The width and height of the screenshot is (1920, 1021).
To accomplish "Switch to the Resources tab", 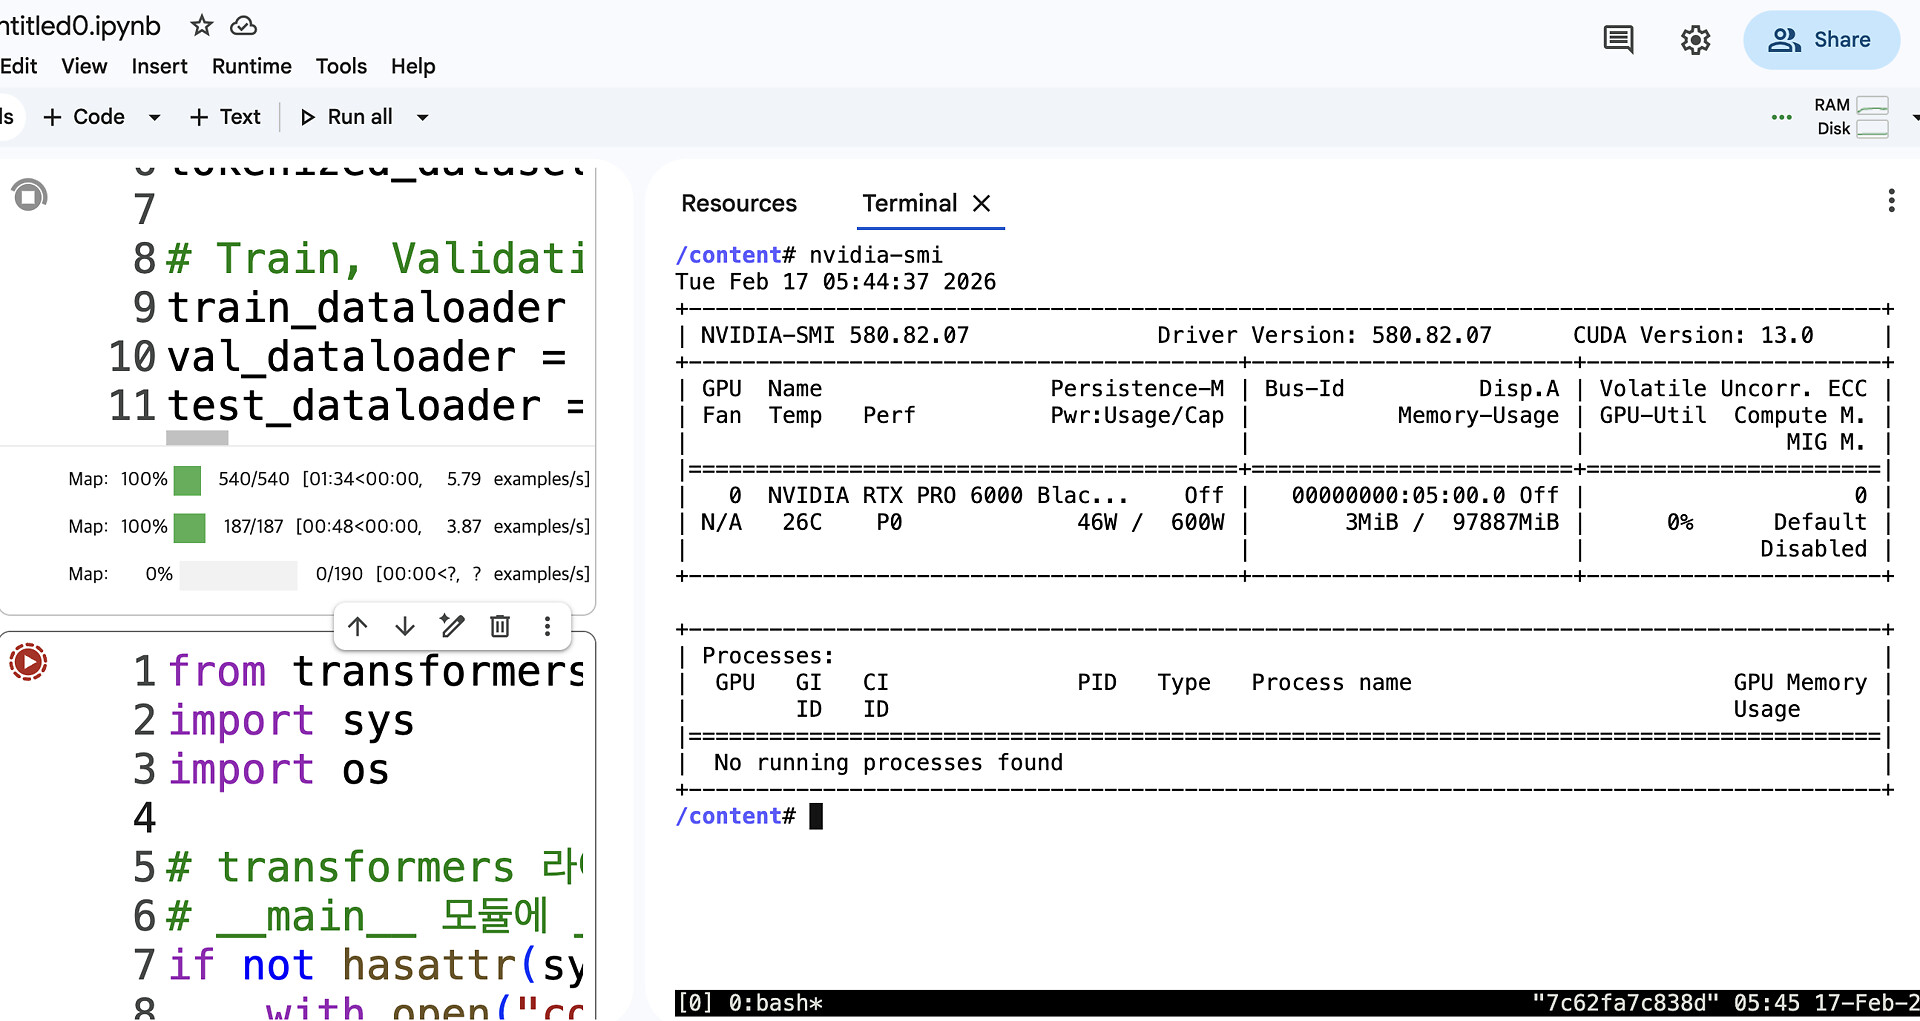I will (x=739, y=204).
